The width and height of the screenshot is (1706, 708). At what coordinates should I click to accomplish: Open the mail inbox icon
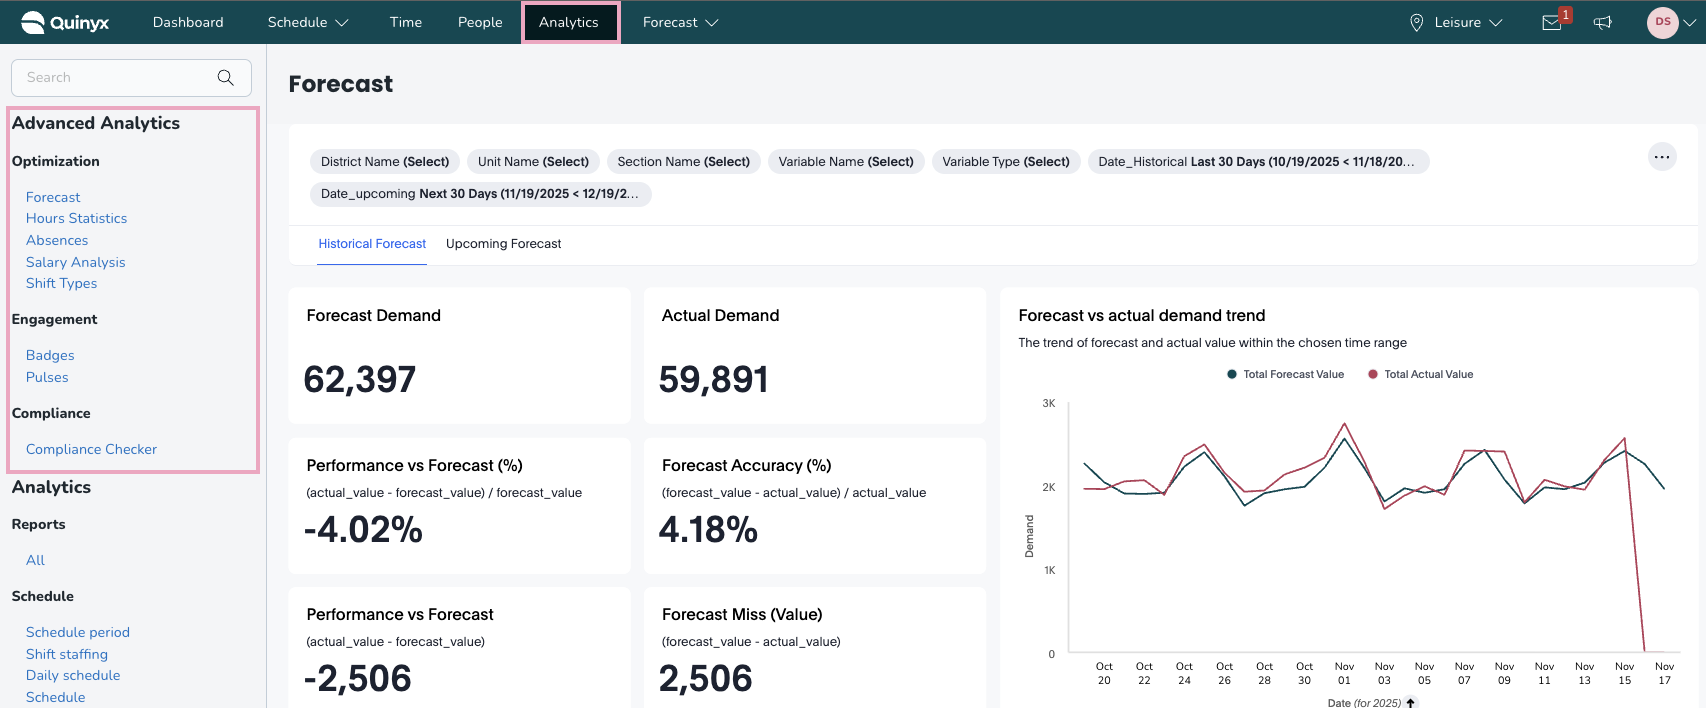pyautogui.click(x=1551, y=23)
